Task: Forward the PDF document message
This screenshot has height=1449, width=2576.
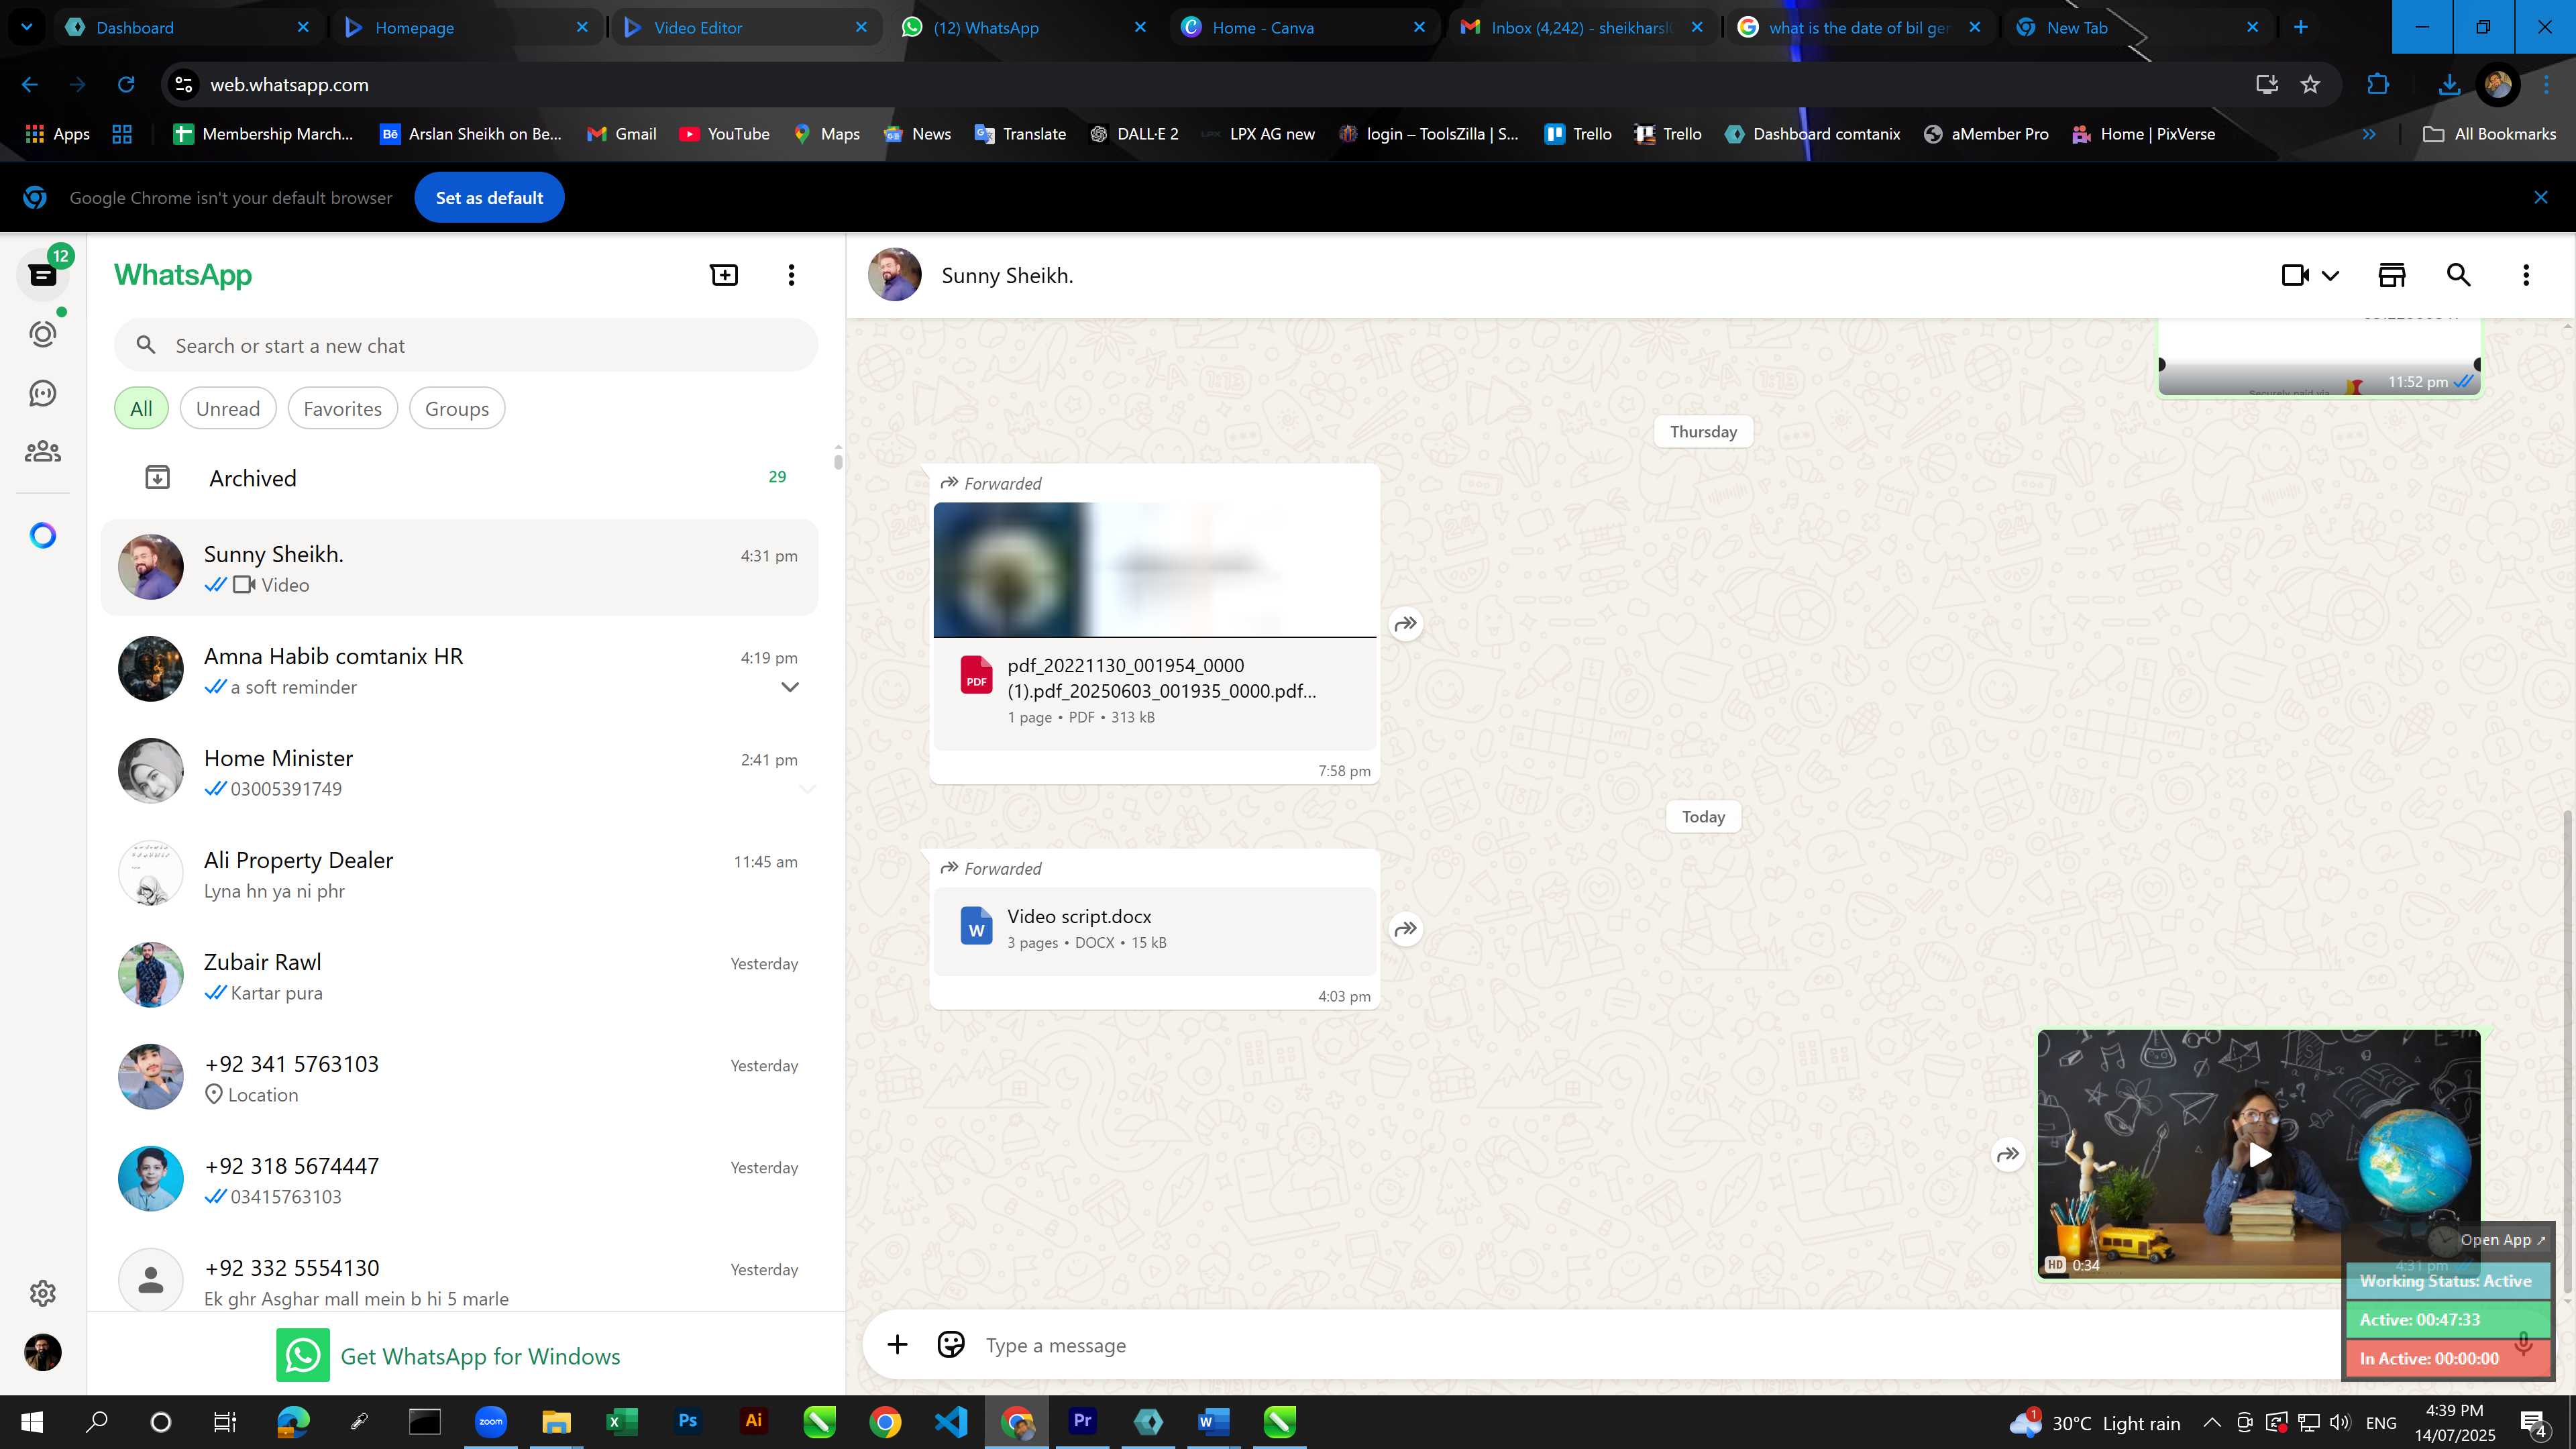Action: coord(1406,624)
